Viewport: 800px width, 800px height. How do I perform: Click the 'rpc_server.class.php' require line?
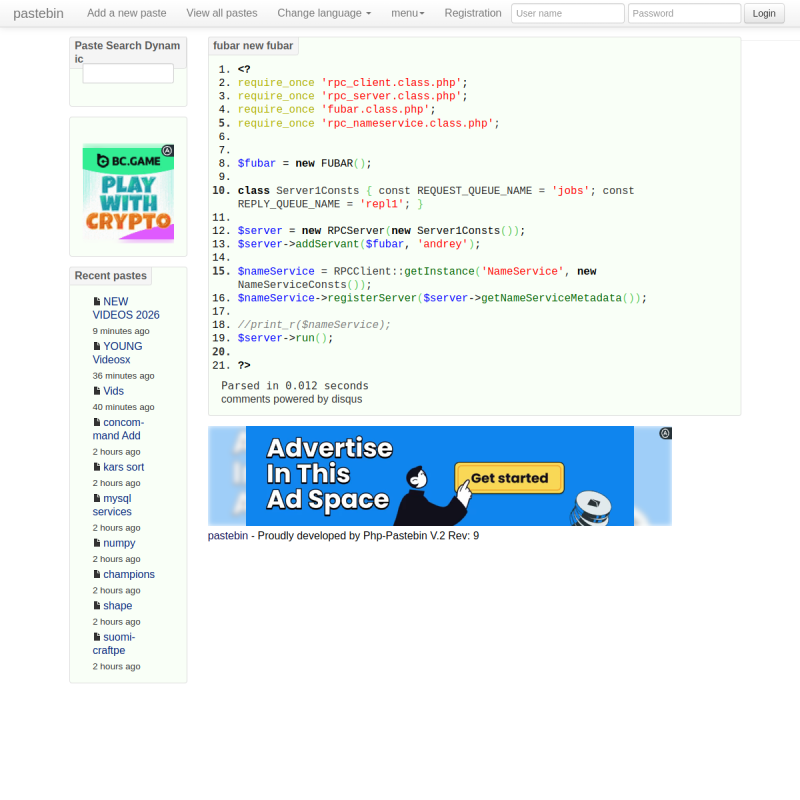click(x=353, y=96)
